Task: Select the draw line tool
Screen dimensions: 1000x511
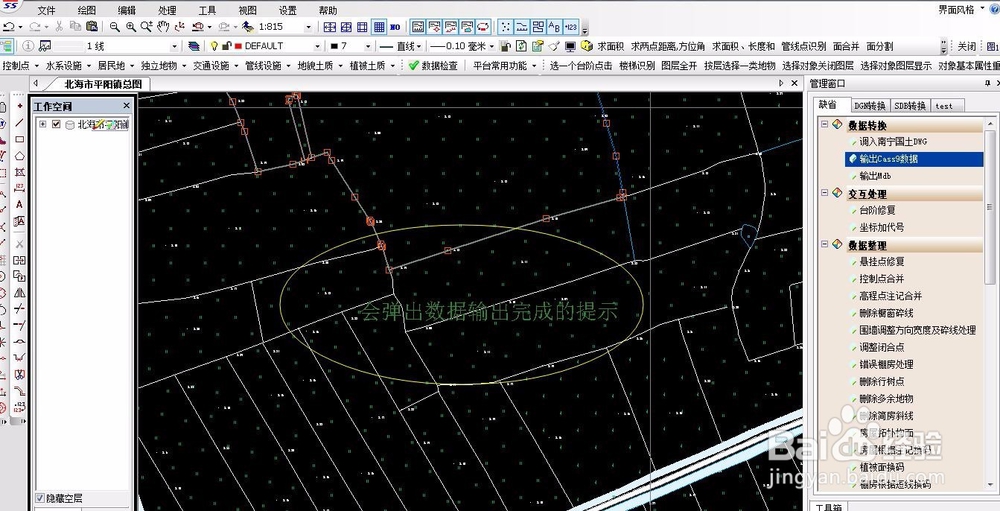Action: click(20, 122)
